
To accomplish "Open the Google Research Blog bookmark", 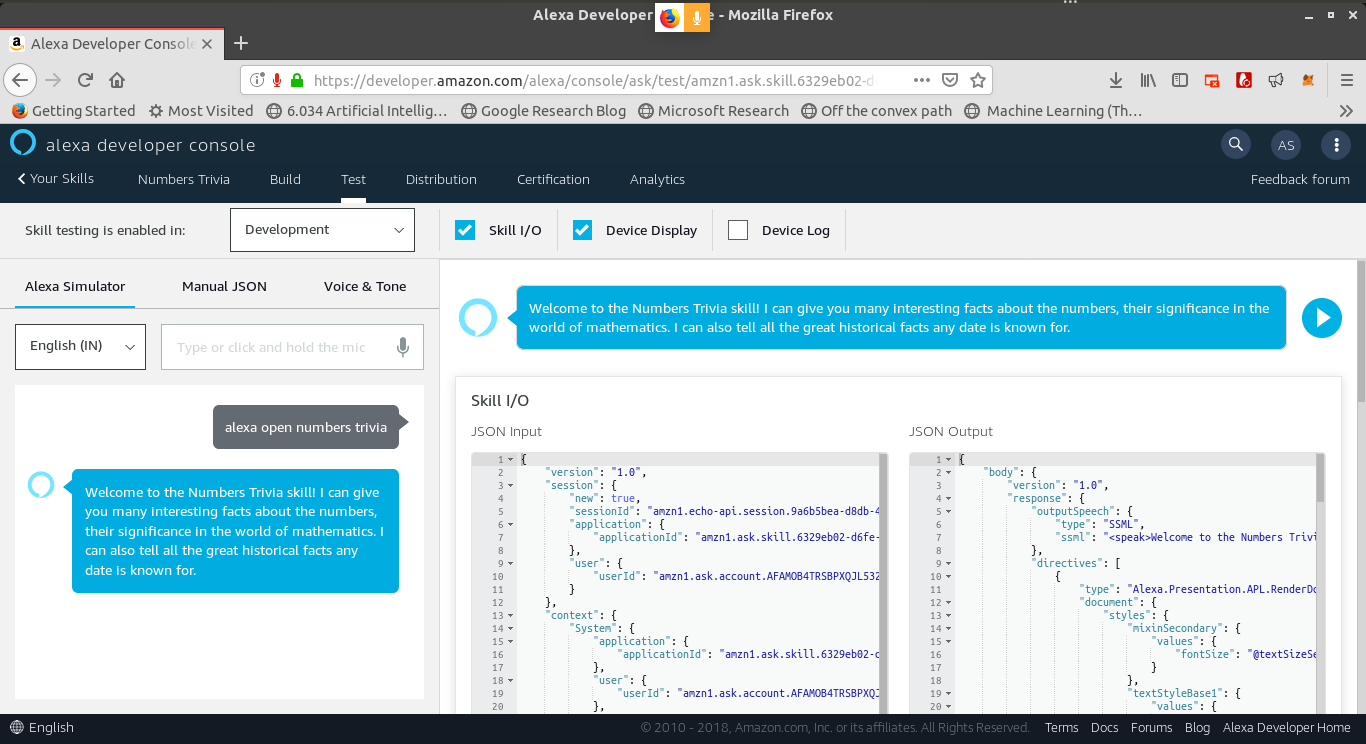I will tap(543, 111).
